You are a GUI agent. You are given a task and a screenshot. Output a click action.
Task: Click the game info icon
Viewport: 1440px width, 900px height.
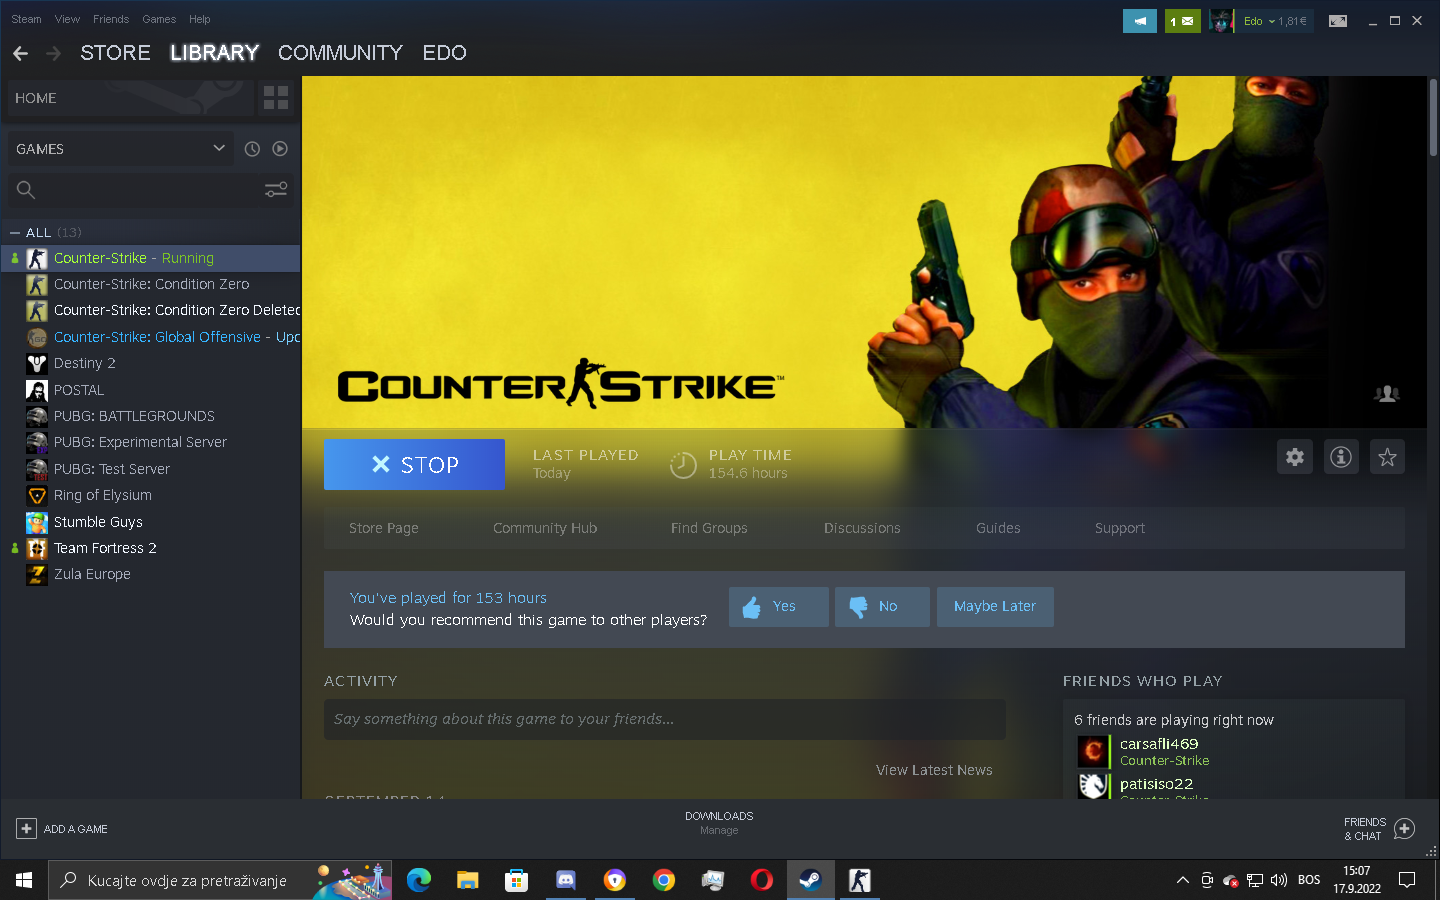coord(1341,457)
